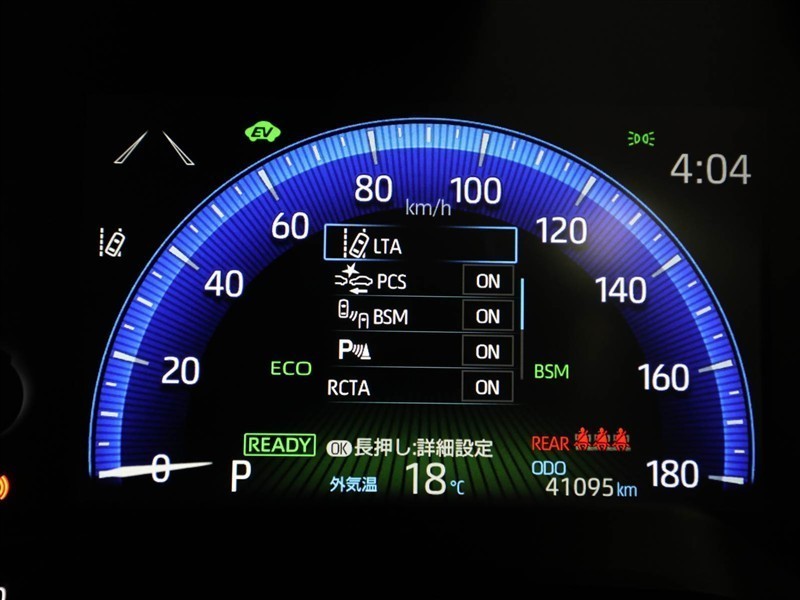
Task: Toggle the parking sonar ON setting
Action: click(x=488, y=351)
